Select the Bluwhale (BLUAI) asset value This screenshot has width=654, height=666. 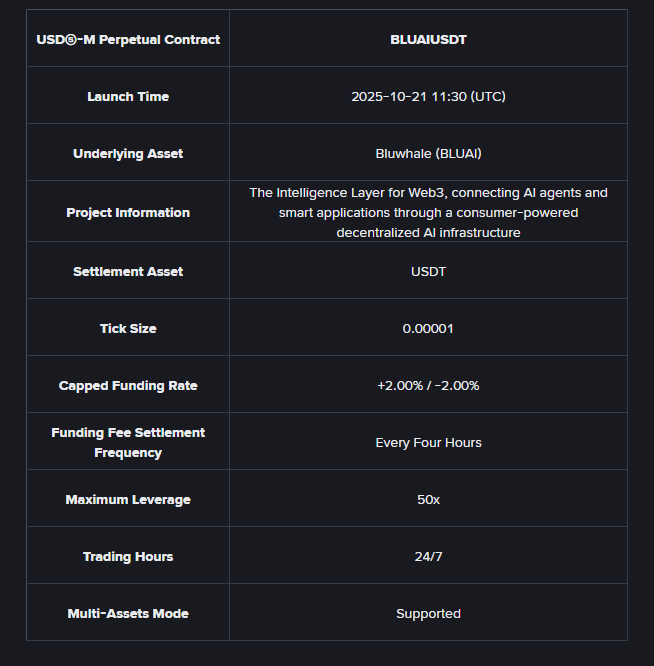pos(428,154)
